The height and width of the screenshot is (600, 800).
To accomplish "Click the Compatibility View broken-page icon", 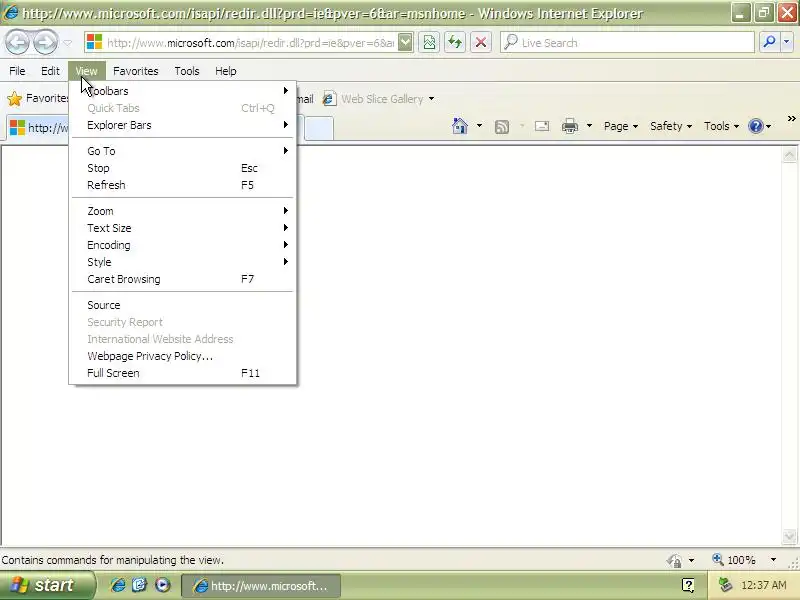I will pyautogui.click(x=430, y=43).
